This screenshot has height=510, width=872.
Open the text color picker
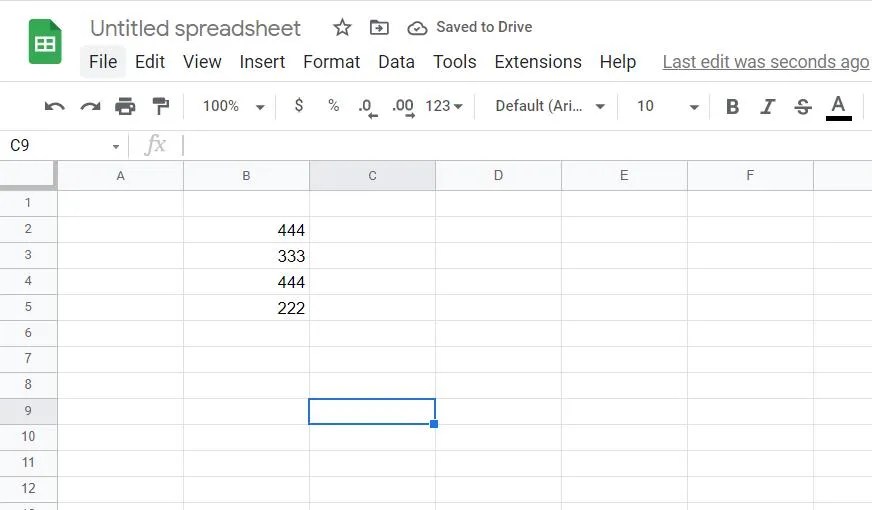(839, 107)
